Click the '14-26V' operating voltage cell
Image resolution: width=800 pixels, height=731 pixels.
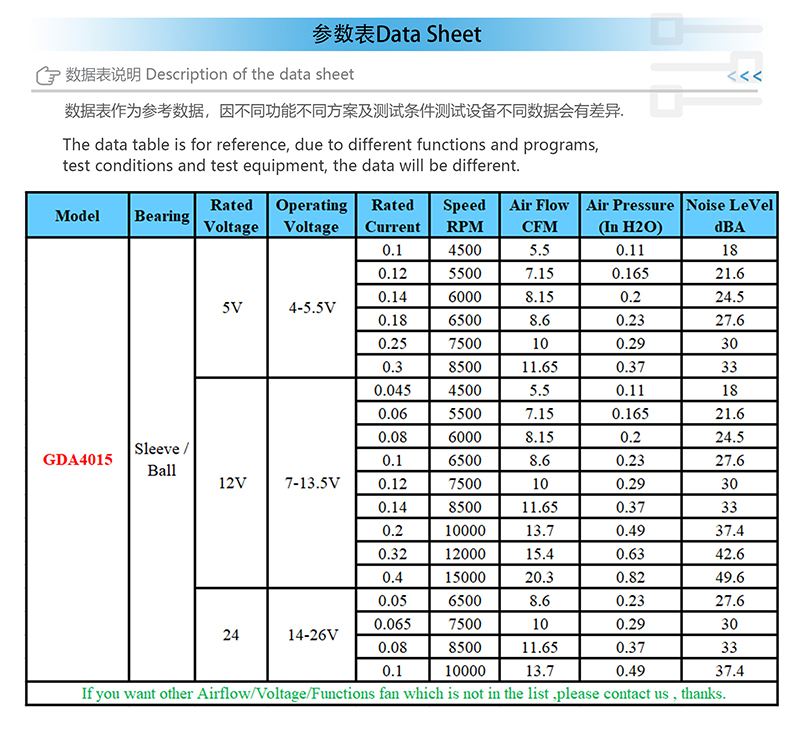click(x=312, y=635)
